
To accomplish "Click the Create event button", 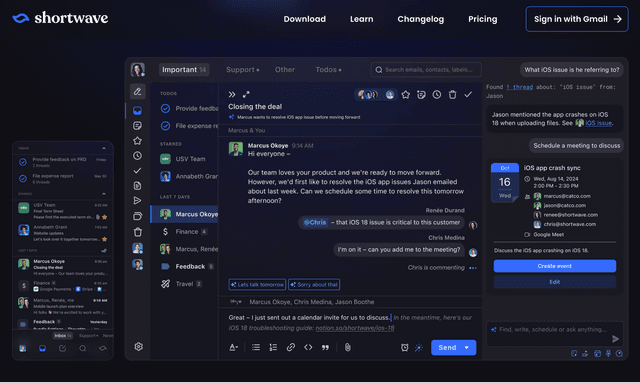I will coord(555,266).
